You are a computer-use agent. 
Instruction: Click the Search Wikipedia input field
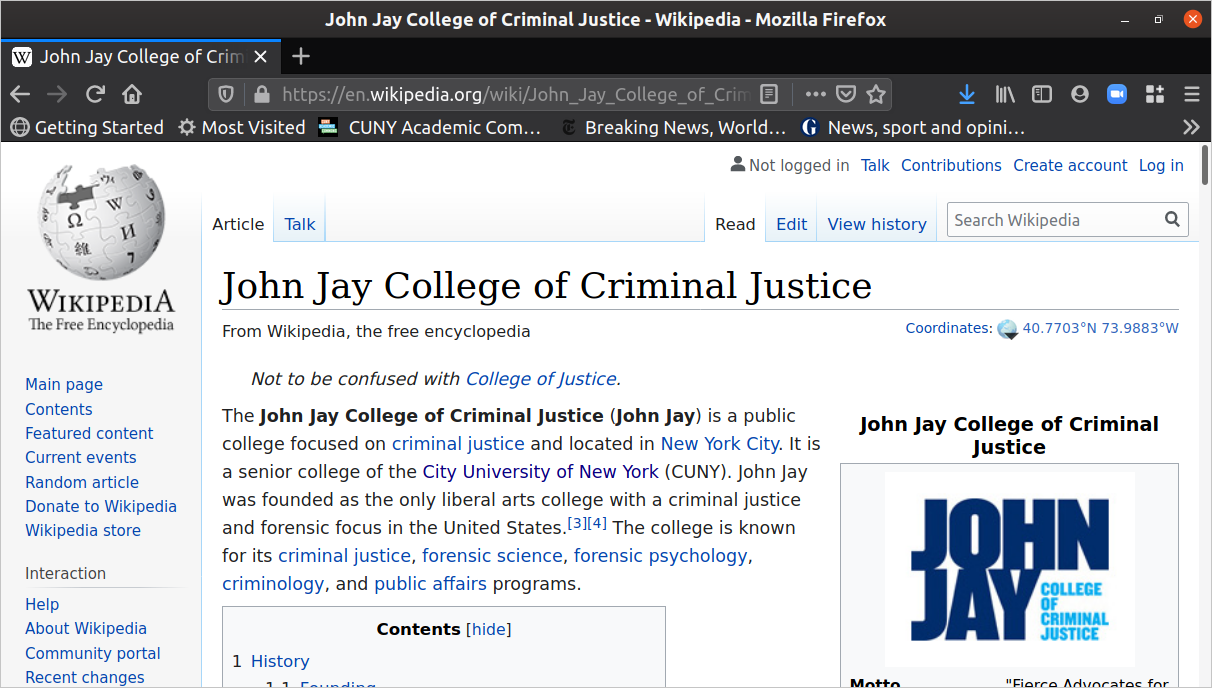click(1055, 220)
